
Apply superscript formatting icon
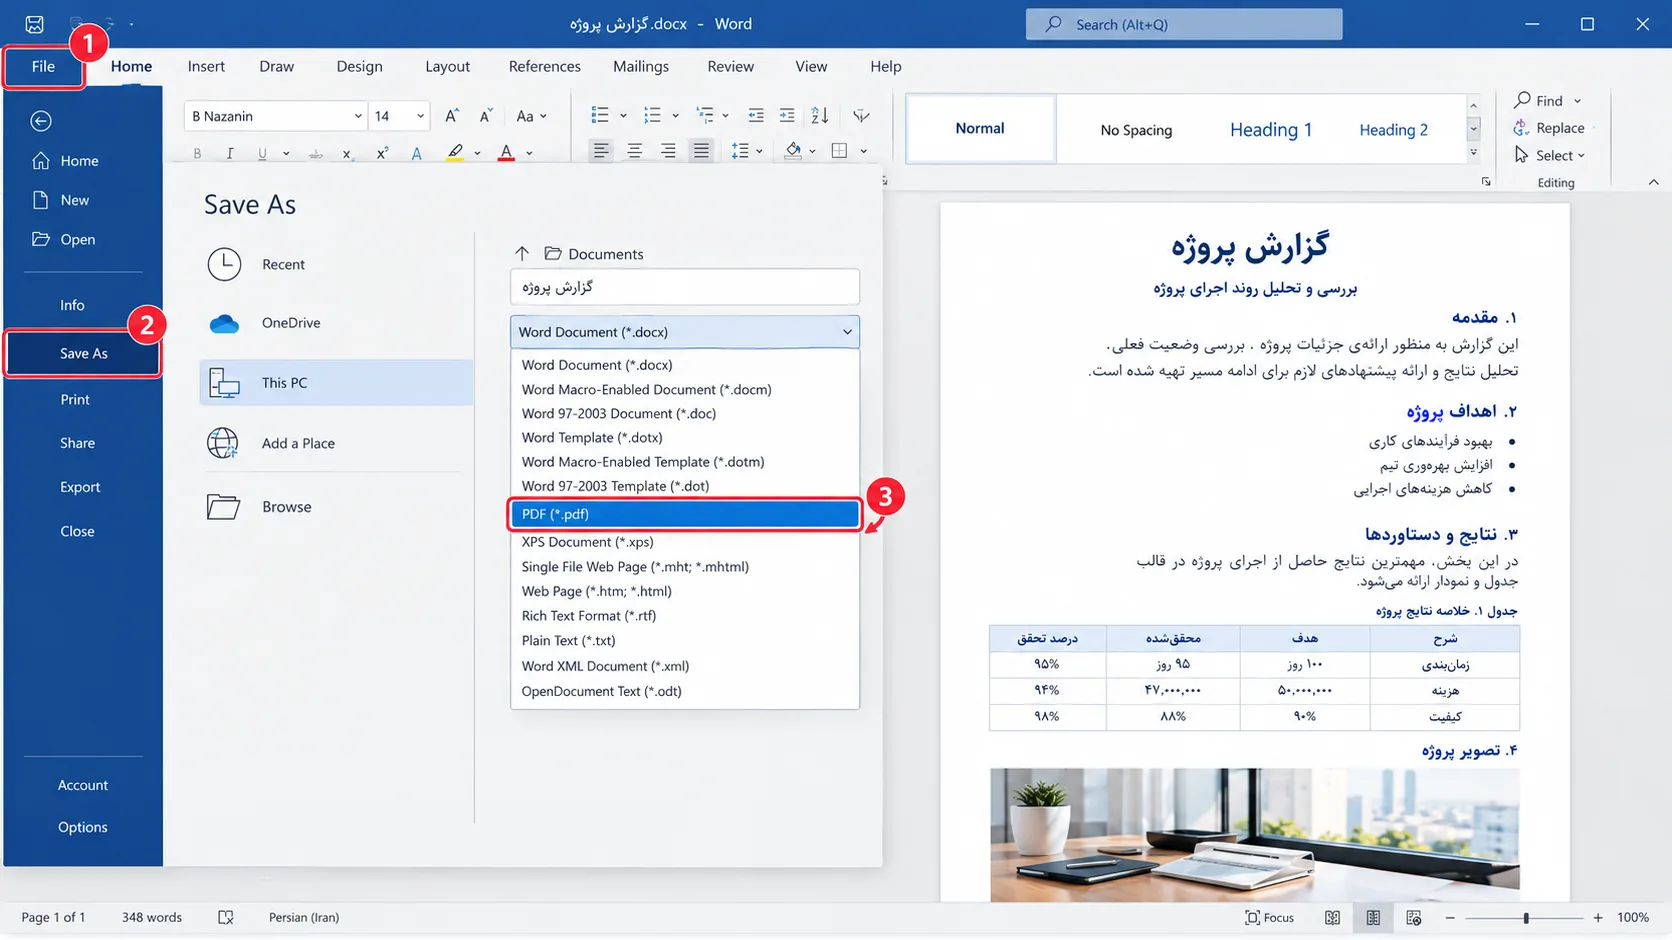pos(382,153)
